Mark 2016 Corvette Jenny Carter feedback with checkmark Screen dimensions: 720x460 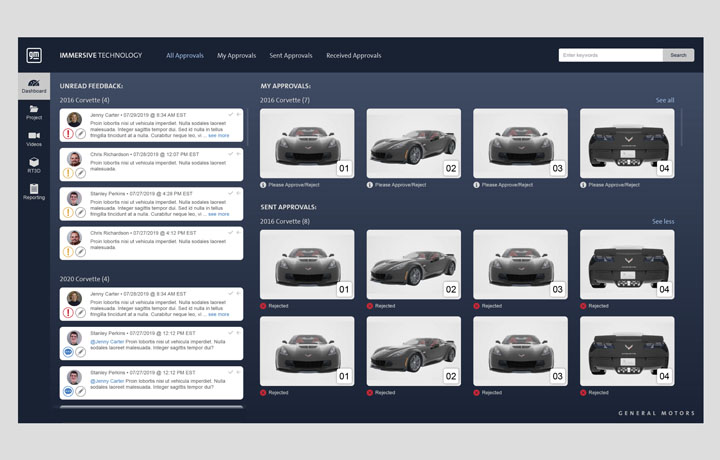[x=231, y=114]
